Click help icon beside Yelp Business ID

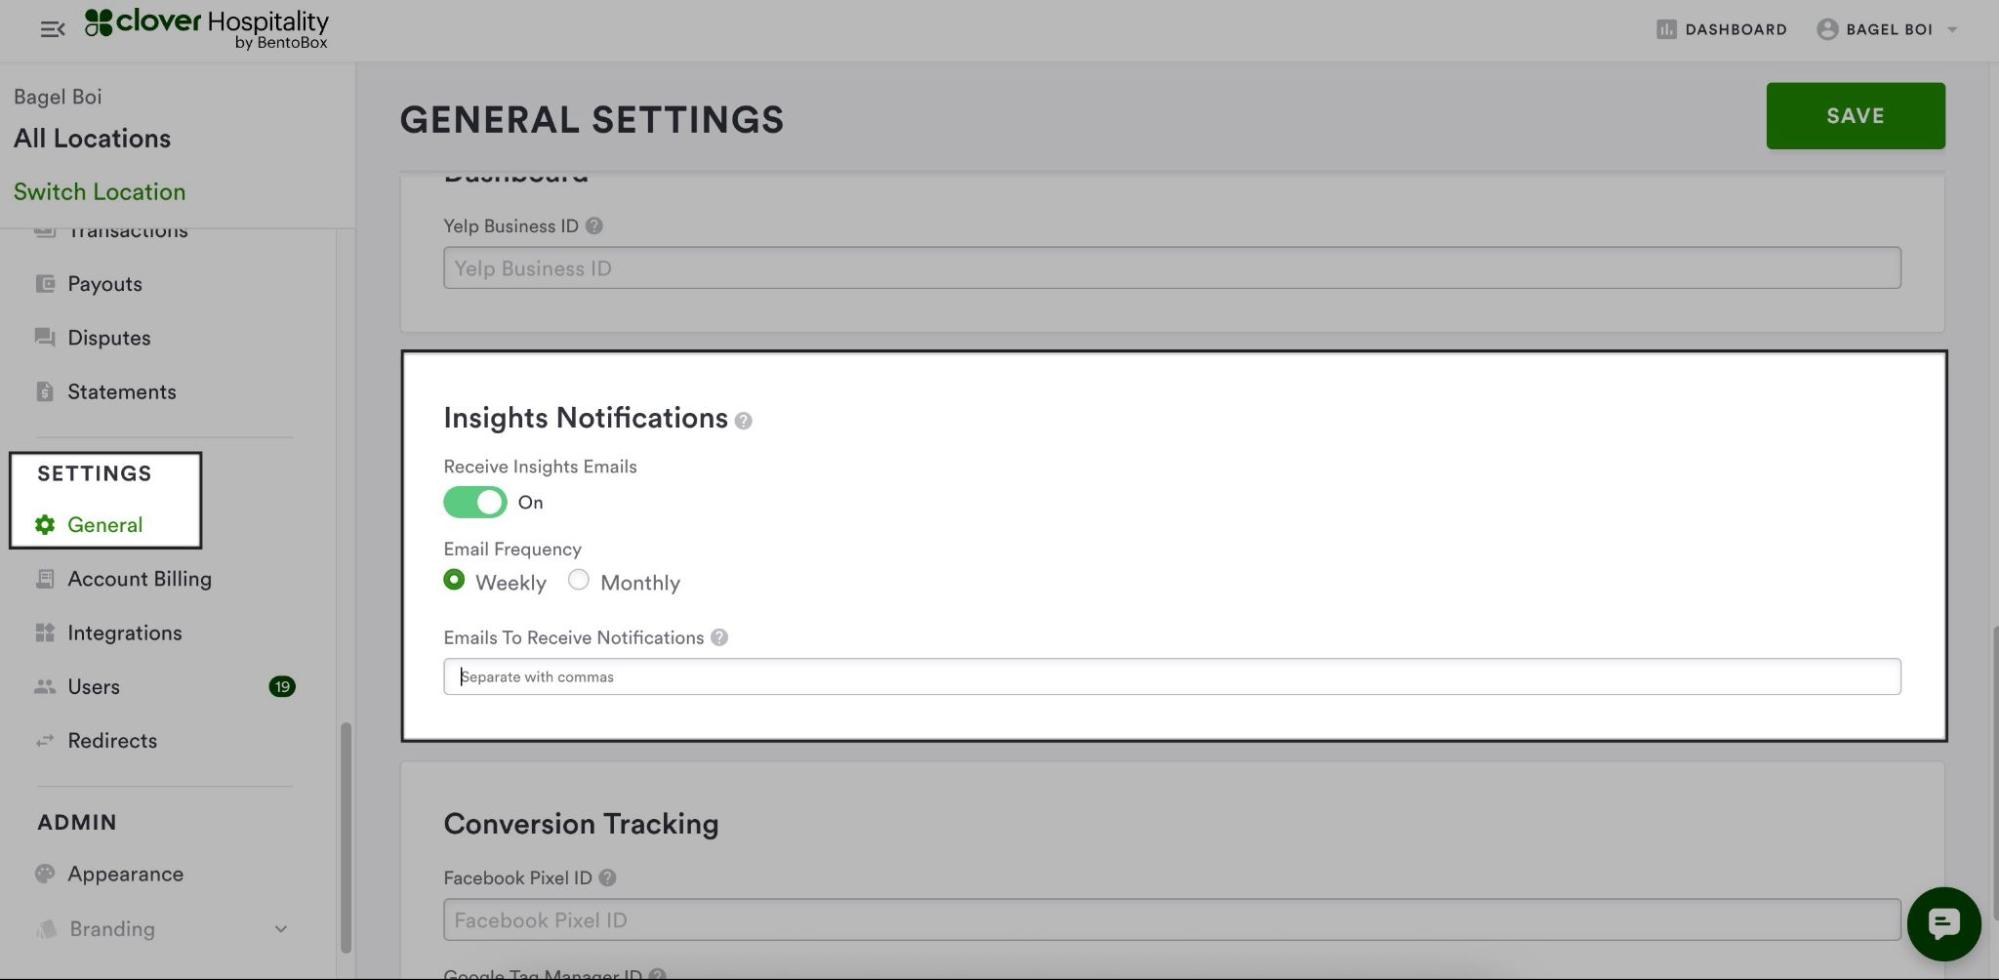coord(594,226)
